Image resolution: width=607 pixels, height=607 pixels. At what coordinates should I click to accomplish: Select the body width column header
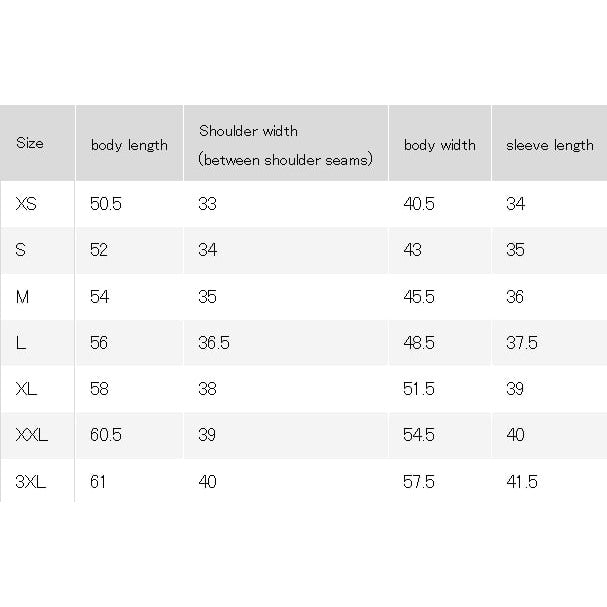(440, 145)
